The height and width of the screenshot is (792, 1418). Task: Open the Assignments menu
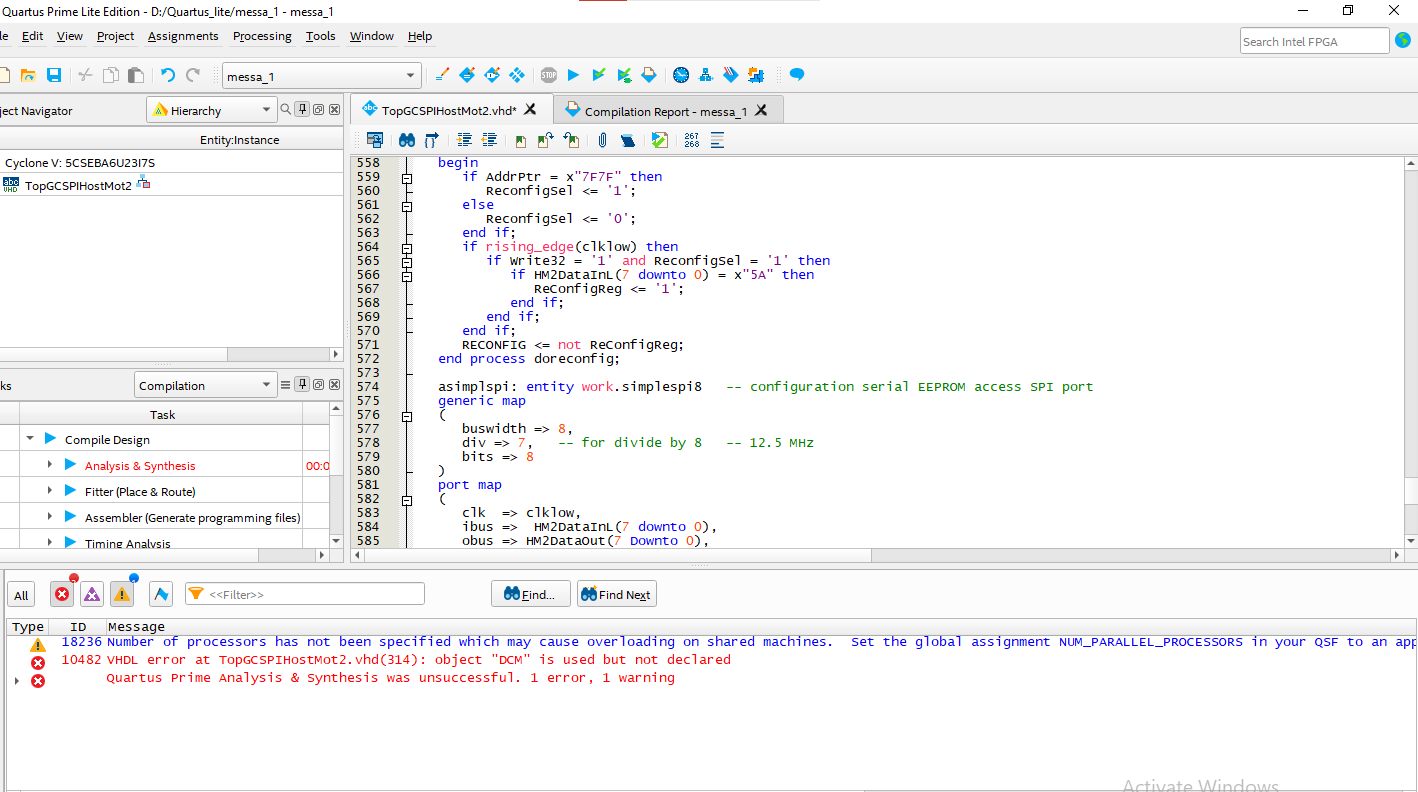pos(183,36)
